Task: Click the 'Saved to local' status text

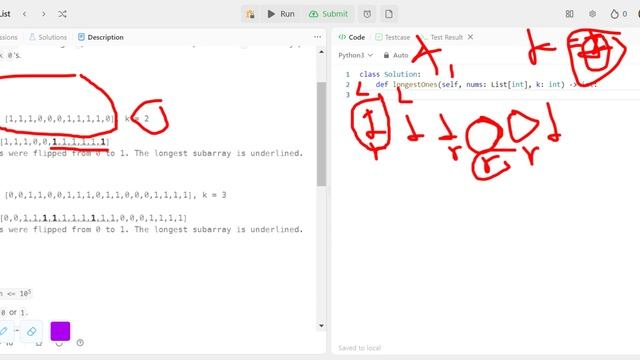Action: pyautogui.click(x=360, y=348)
